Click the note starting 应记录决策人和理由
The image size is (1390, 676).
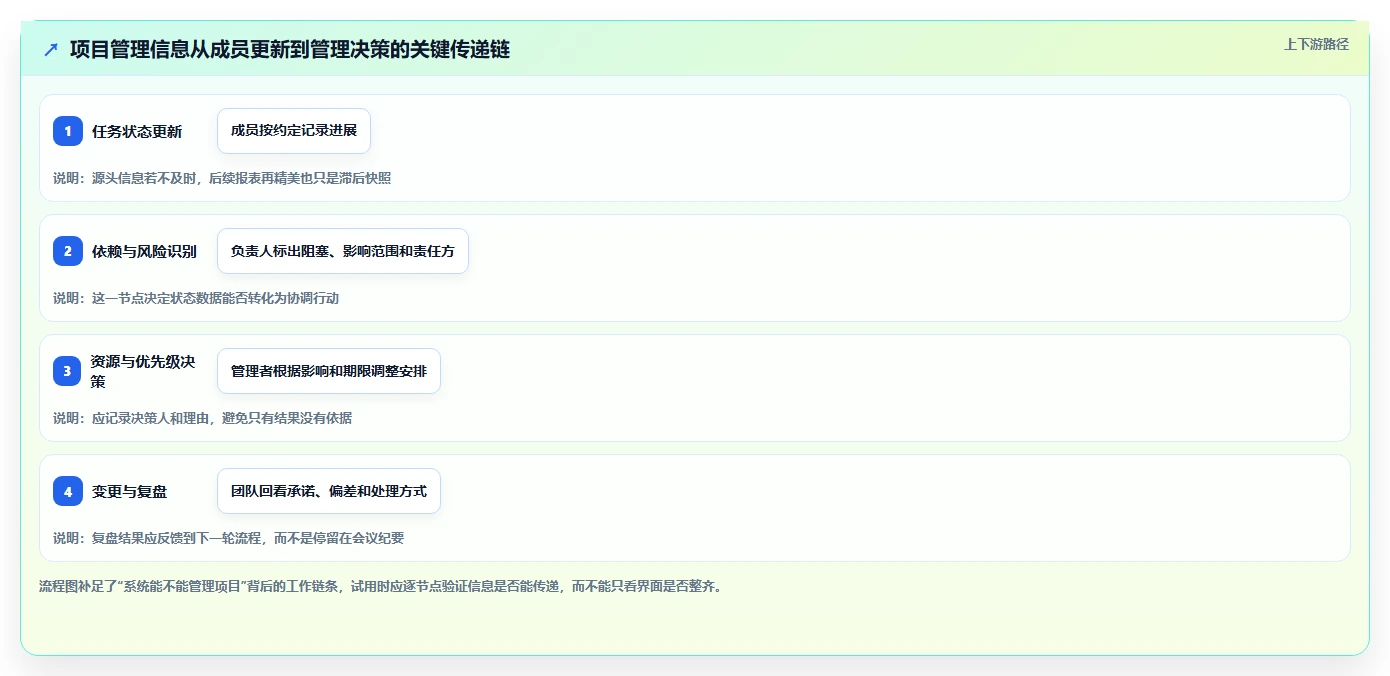202,418
